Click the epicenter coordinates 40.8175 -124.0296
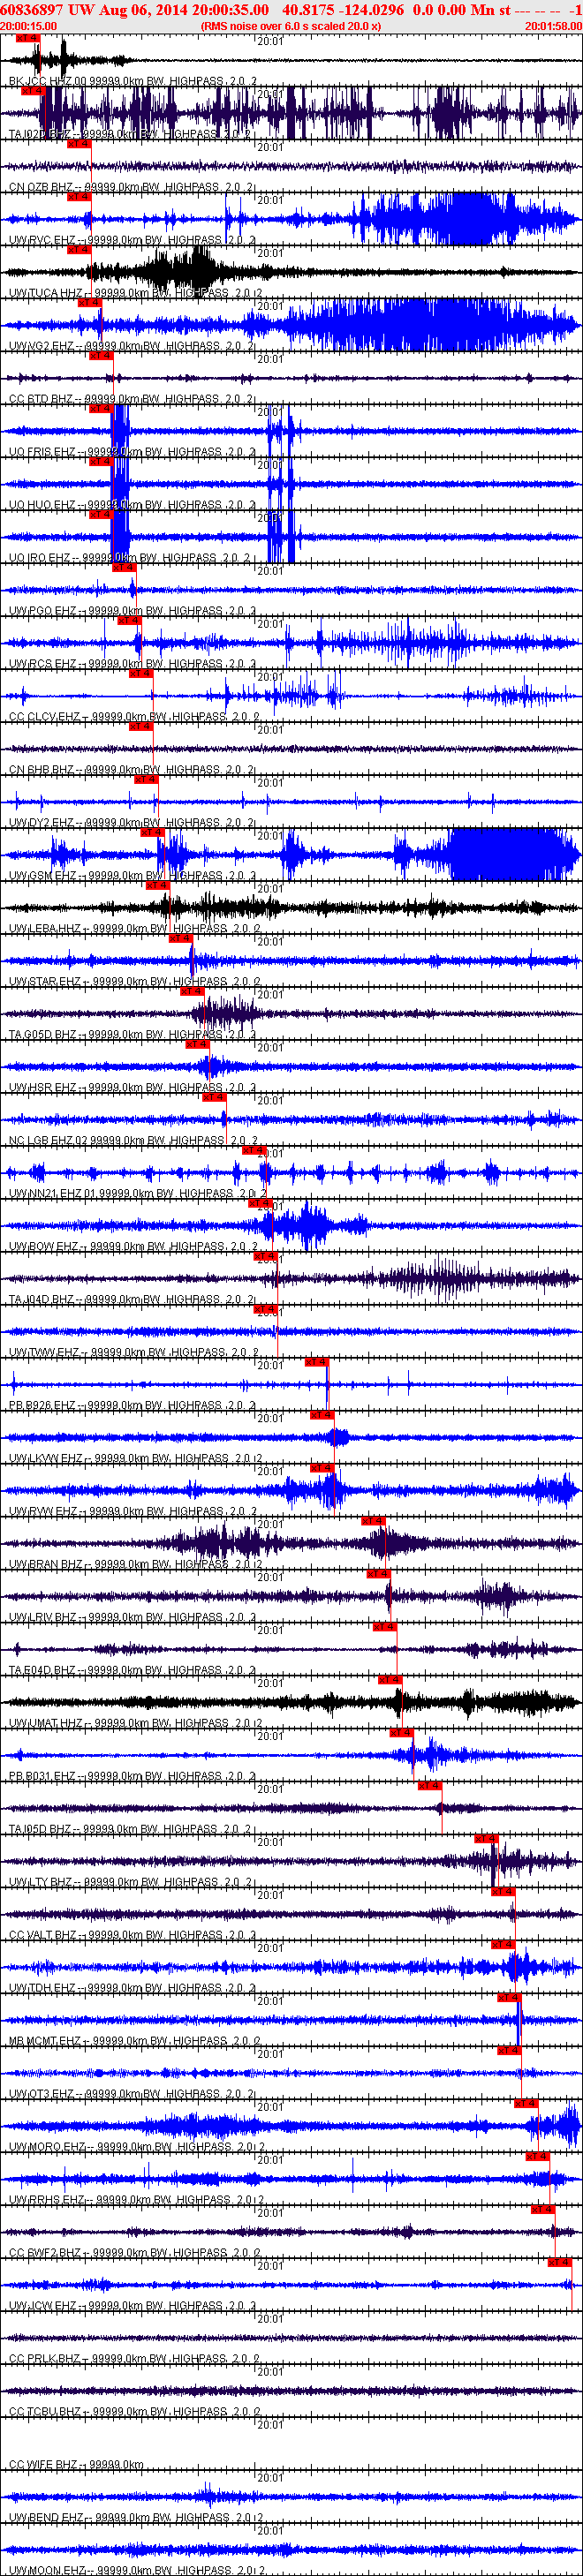583x2576 pixels. [x=343, y=9]
